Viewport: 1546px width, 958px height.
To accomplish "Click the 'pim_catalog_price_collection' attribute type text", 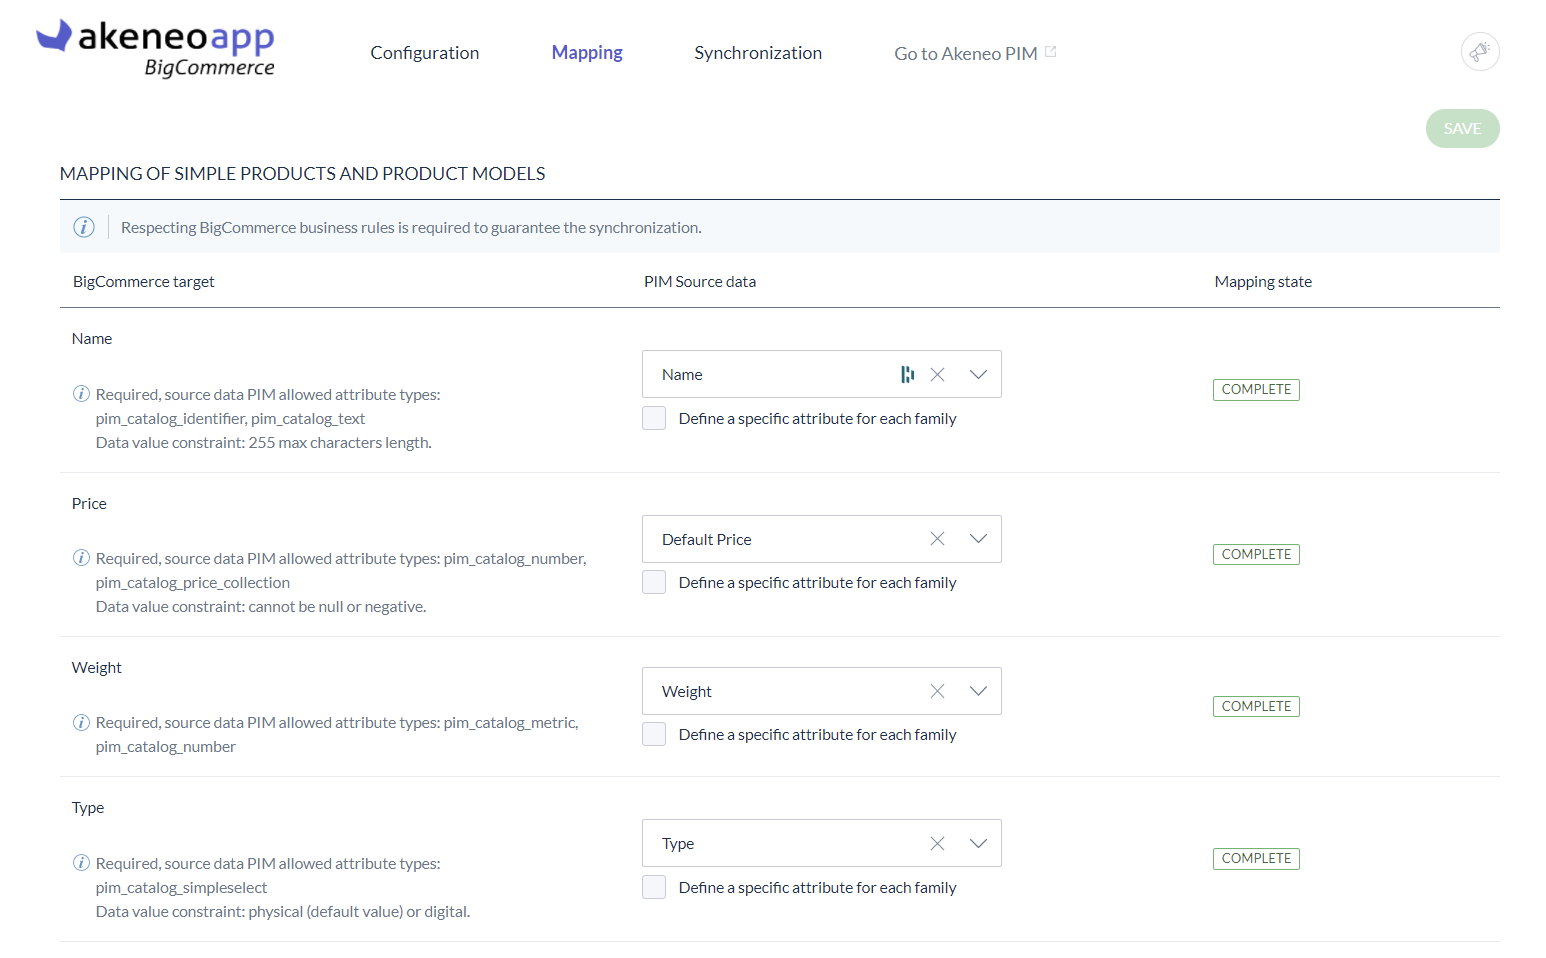I will [193, 583].
